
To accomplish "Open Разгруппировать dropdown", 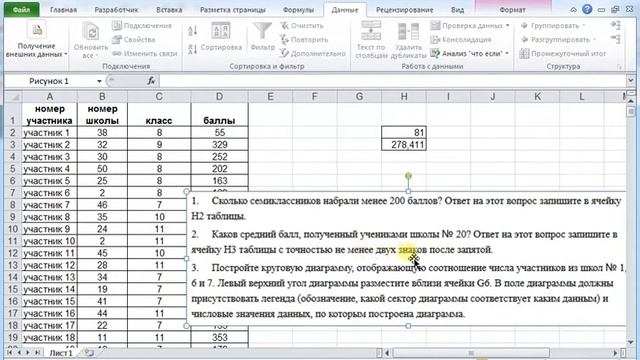I will pyautogui.click(x=559, y=40).
